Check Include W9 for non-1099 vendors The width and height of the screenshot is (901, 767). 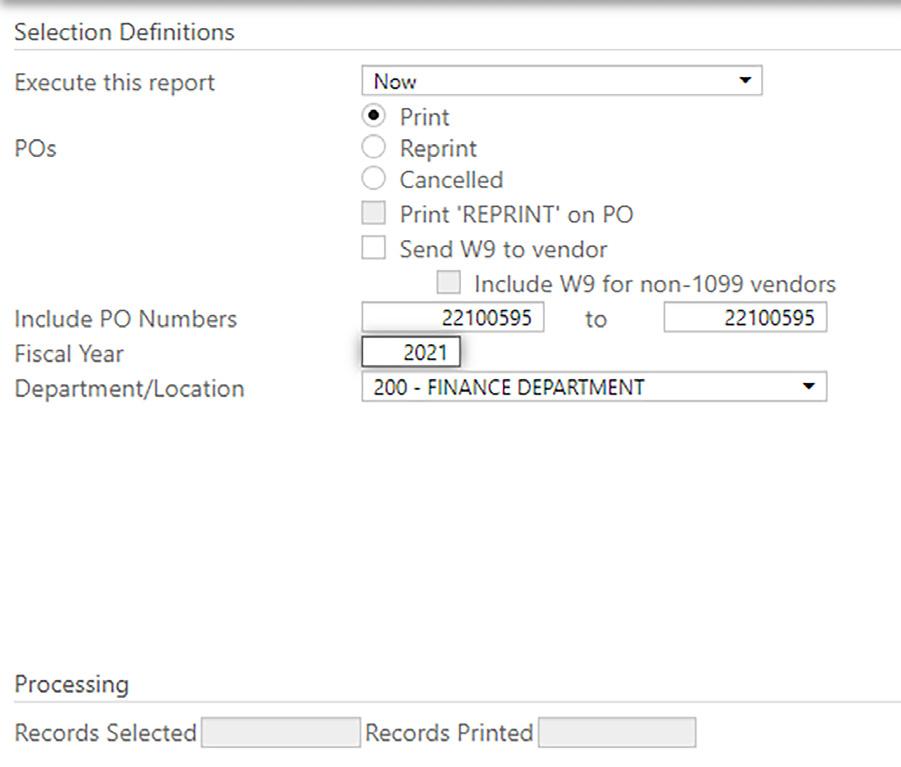(x=448, y=282)
